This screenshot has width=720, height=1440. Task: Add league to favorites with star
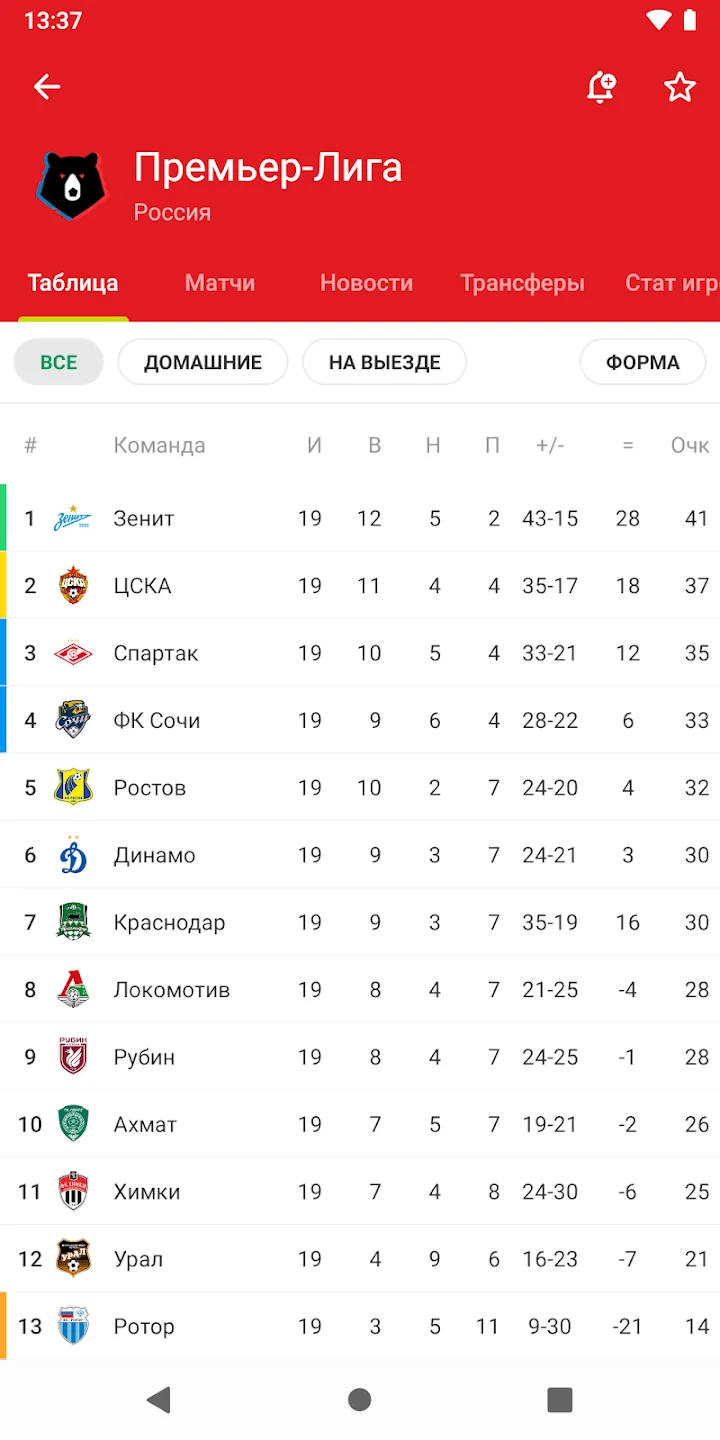click(x=680, y=87)
